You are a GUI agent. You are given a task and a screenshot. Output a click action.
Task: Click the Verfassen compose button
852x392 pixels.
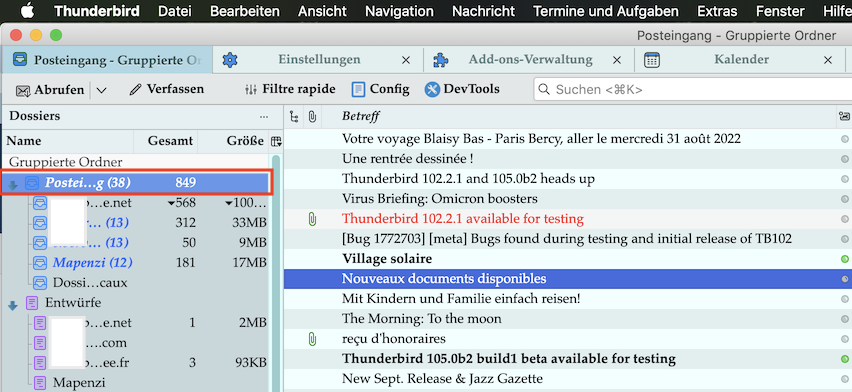tap(166, 89)
